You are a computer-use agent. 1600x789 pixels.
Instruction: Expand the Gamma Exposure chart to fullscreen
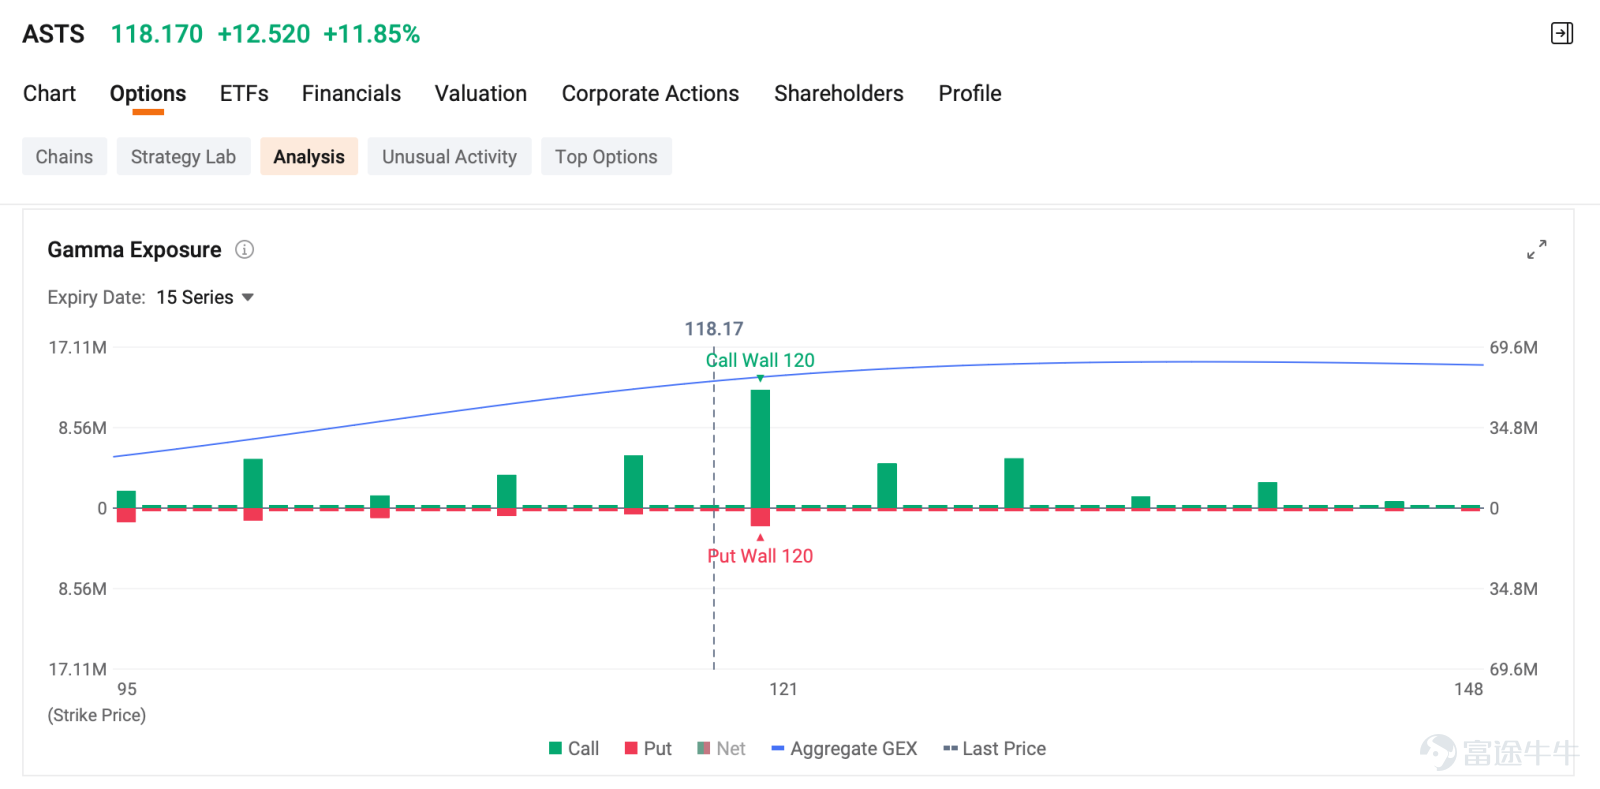point(1537,249)
